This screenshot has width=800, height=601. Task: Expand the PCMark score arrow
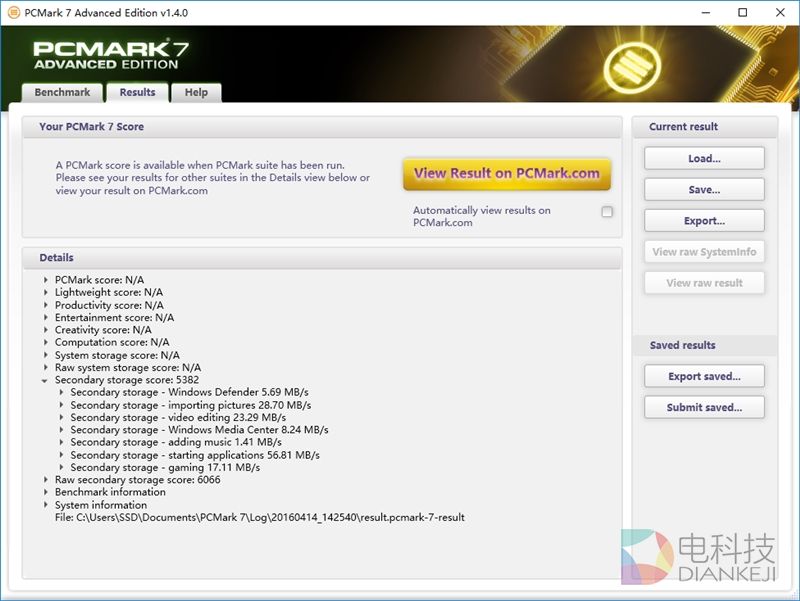pyautogui.click(x=45, y=280)
